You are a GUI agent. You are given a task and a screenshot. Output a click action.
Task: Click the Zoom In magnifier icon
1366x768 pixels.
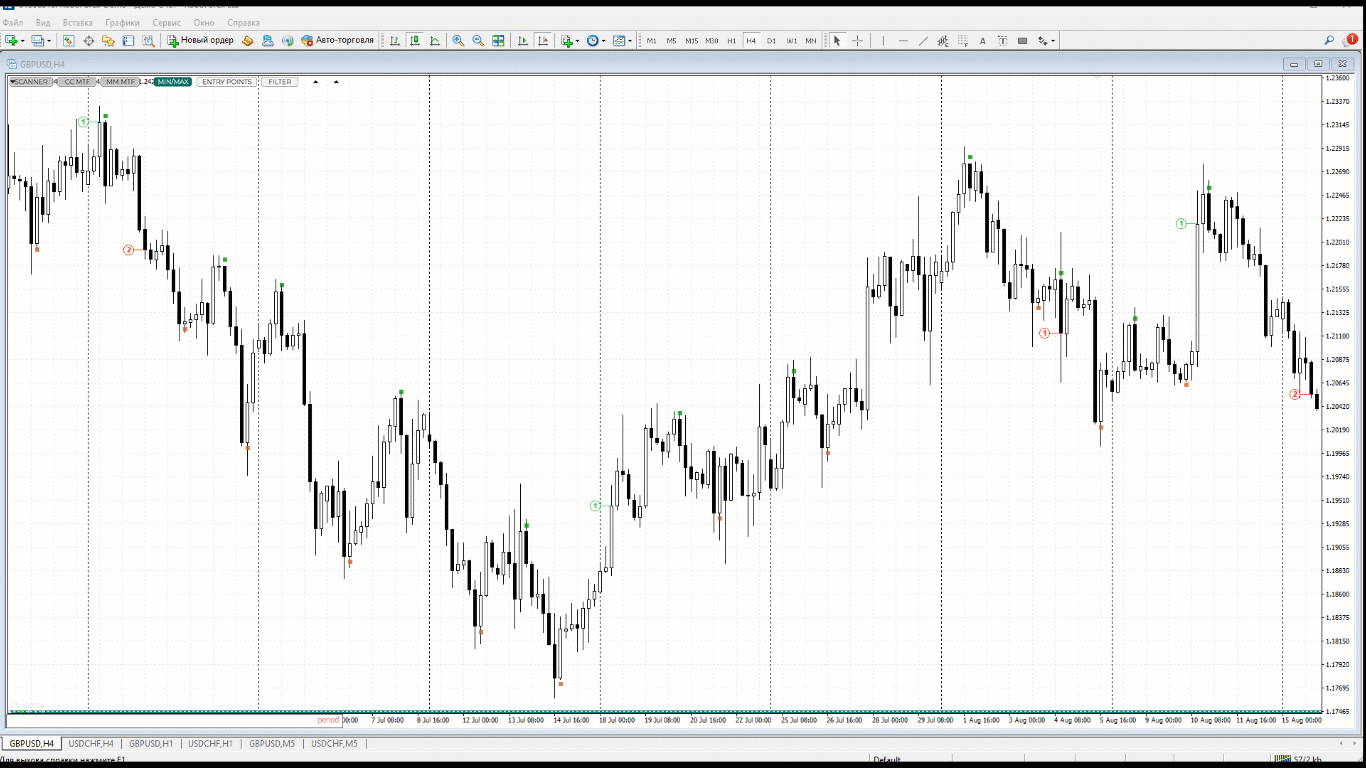coord(458,41)
